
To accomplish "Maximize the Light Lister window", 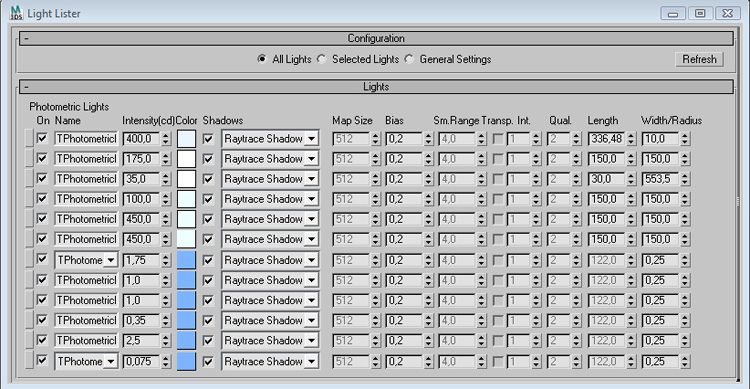I will [x=700, y=13].
